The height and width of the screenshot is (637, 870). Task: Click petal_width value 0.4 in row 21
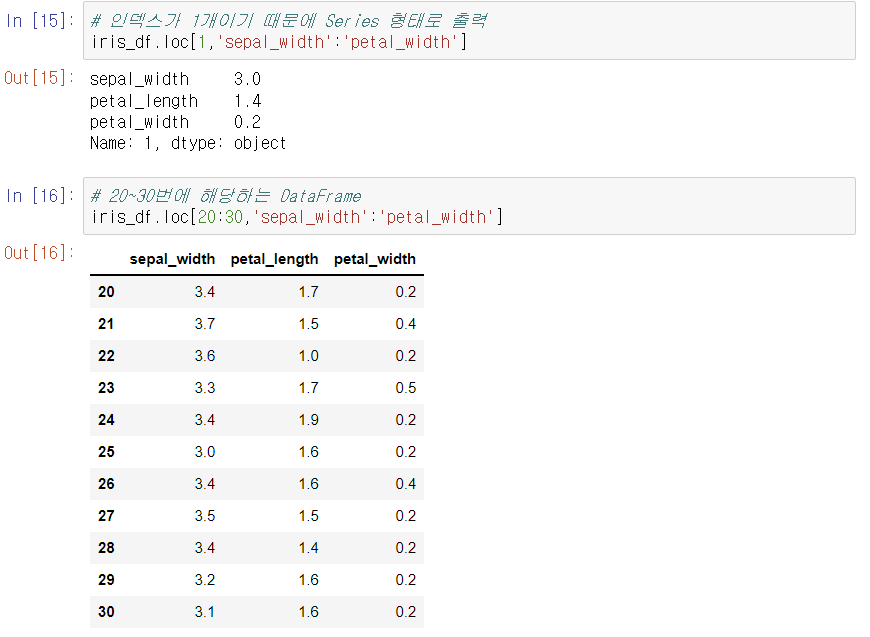[406, 324]
